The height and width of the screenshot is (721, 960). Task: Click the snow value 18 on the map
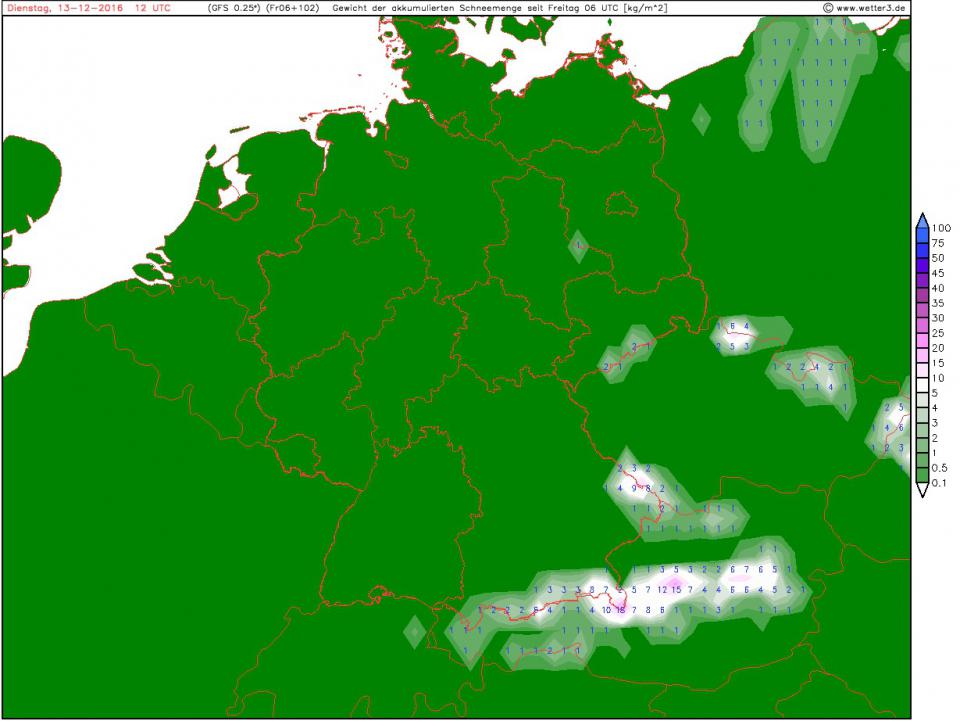tap(621, 609)
